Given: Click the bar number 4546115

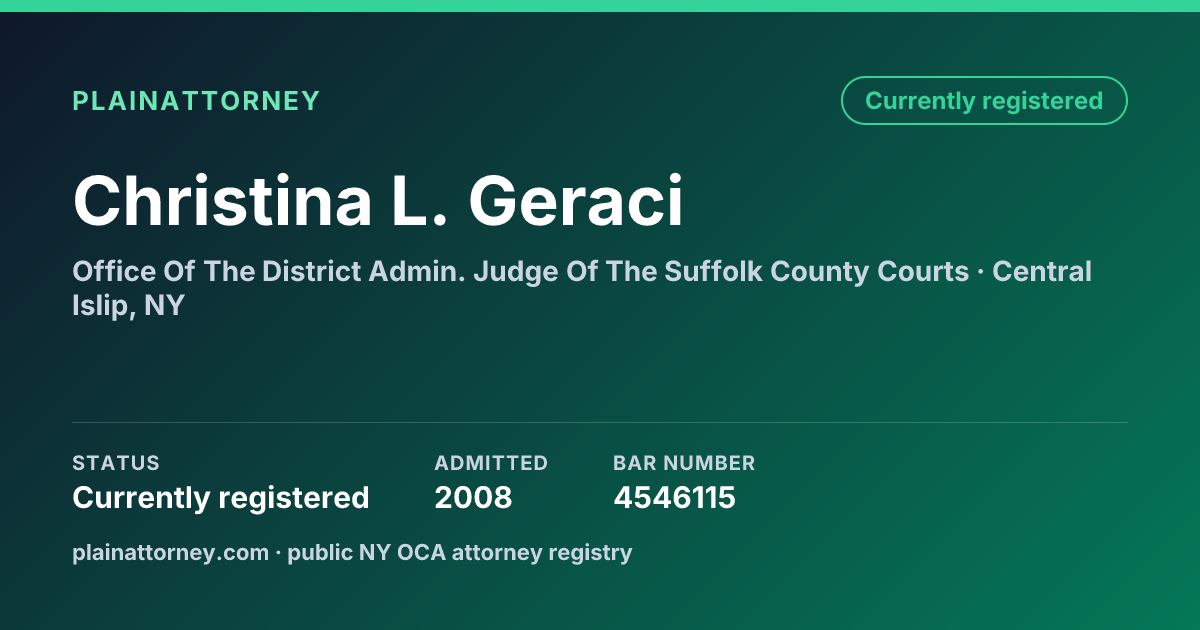Looking at the screenshot, I should click(x=674, y=498).
